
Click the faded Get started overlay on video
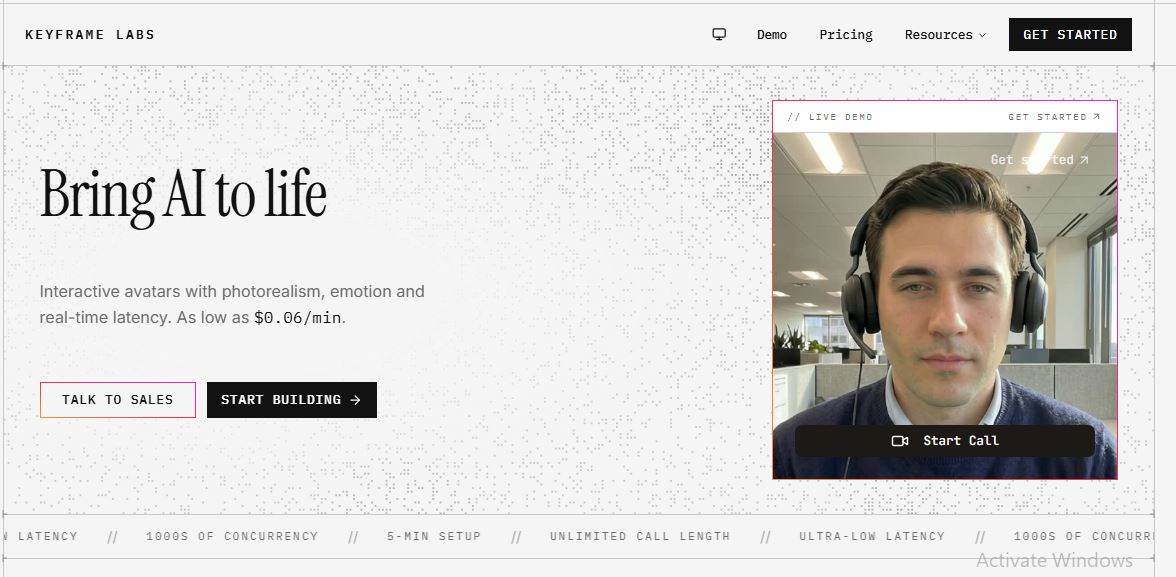pos(1040,160)
